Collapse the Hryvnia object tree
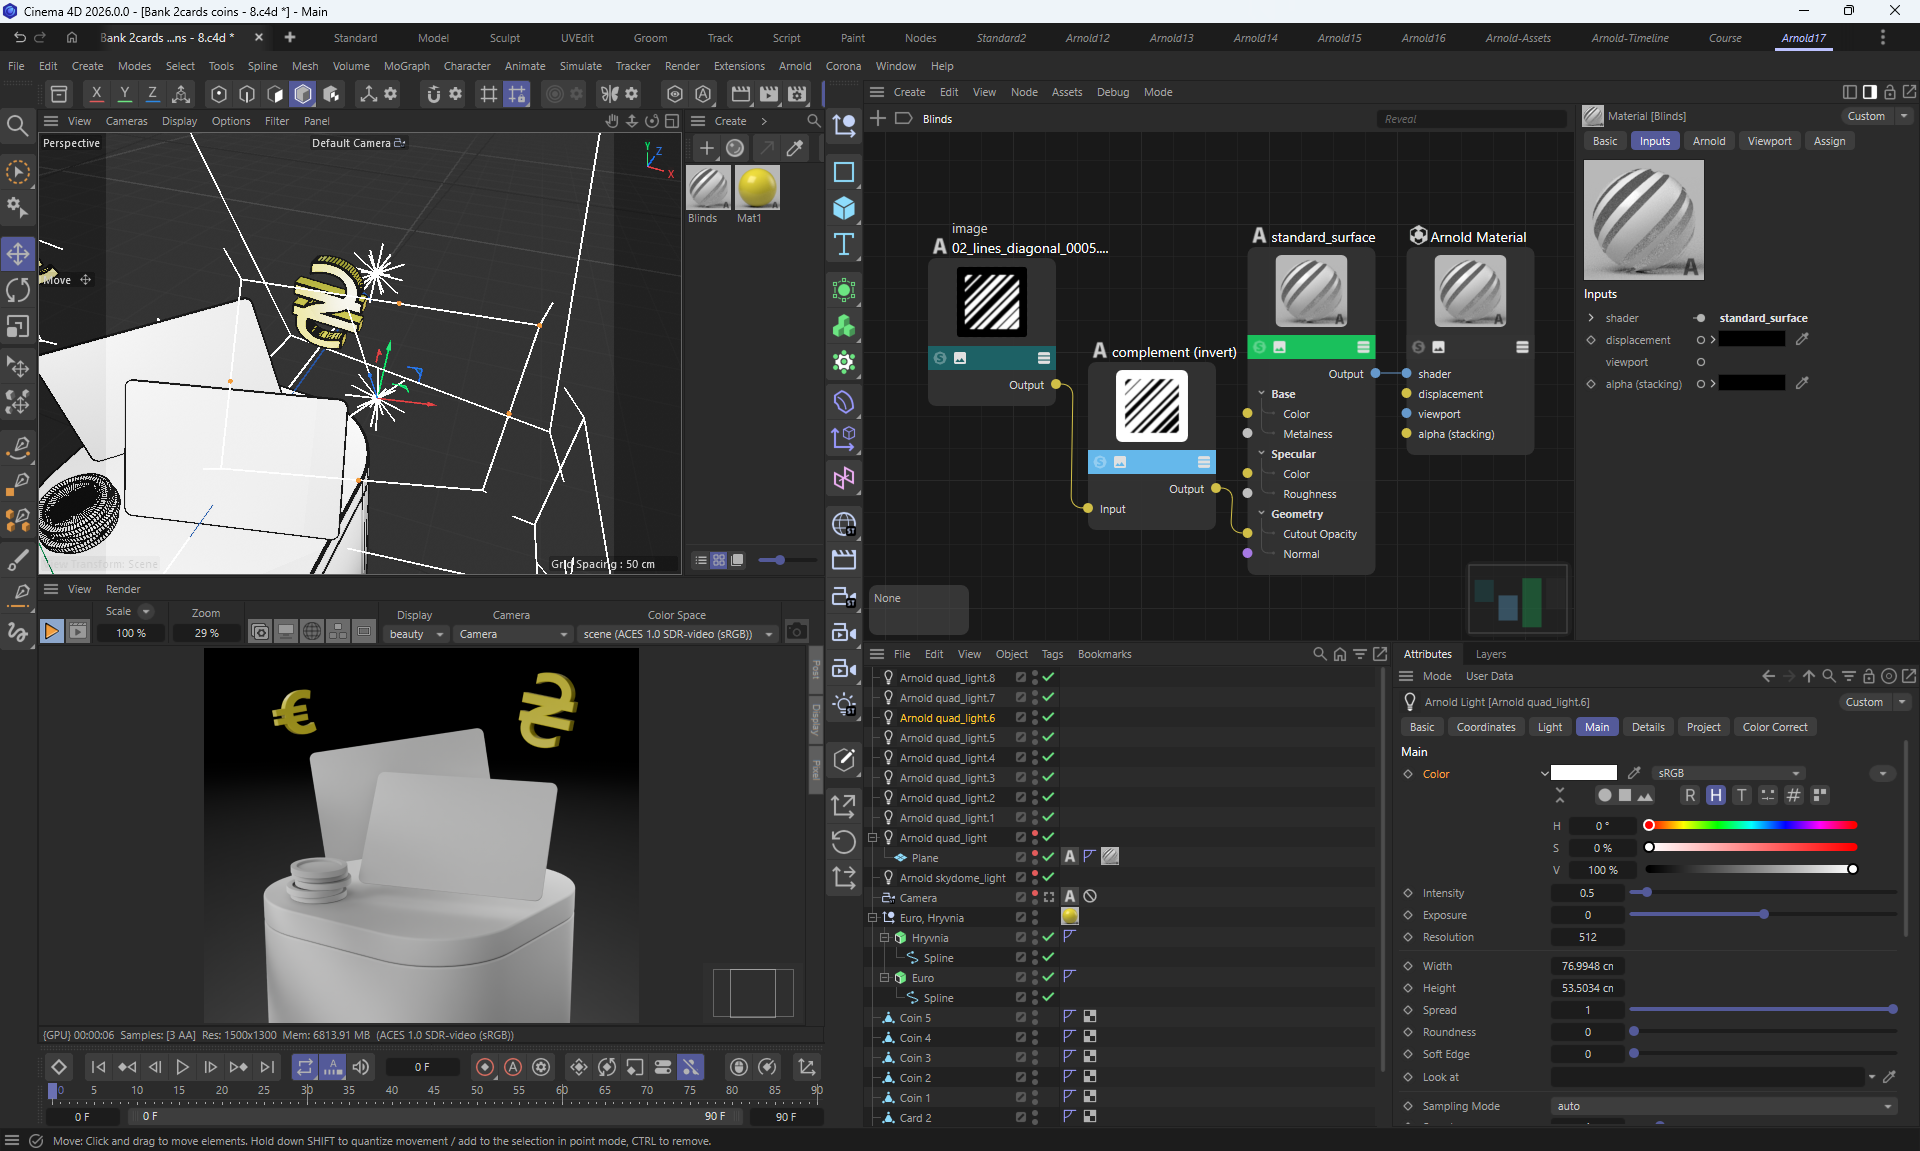Screen dimensions: 1920x1151 click(x=884, y=938)
